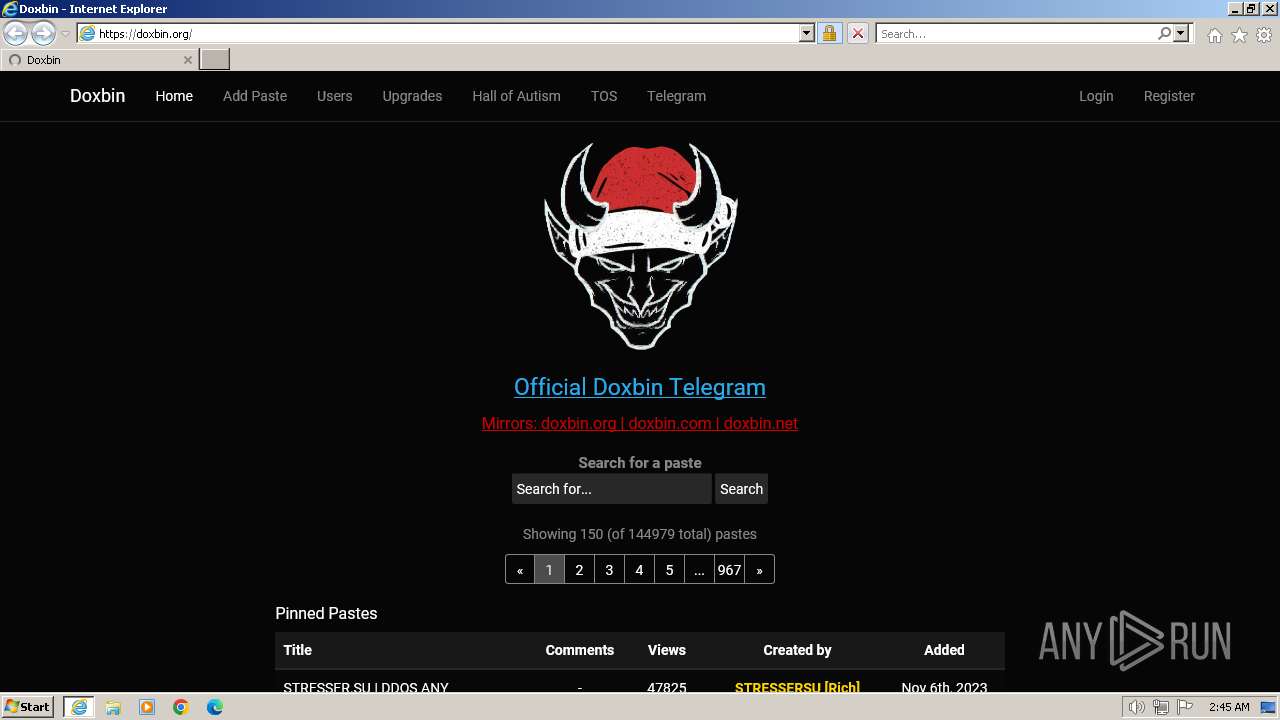Screen dimensions: 1280x720
Task: Click the address bar URL field
Action: (x=438, y=34)
